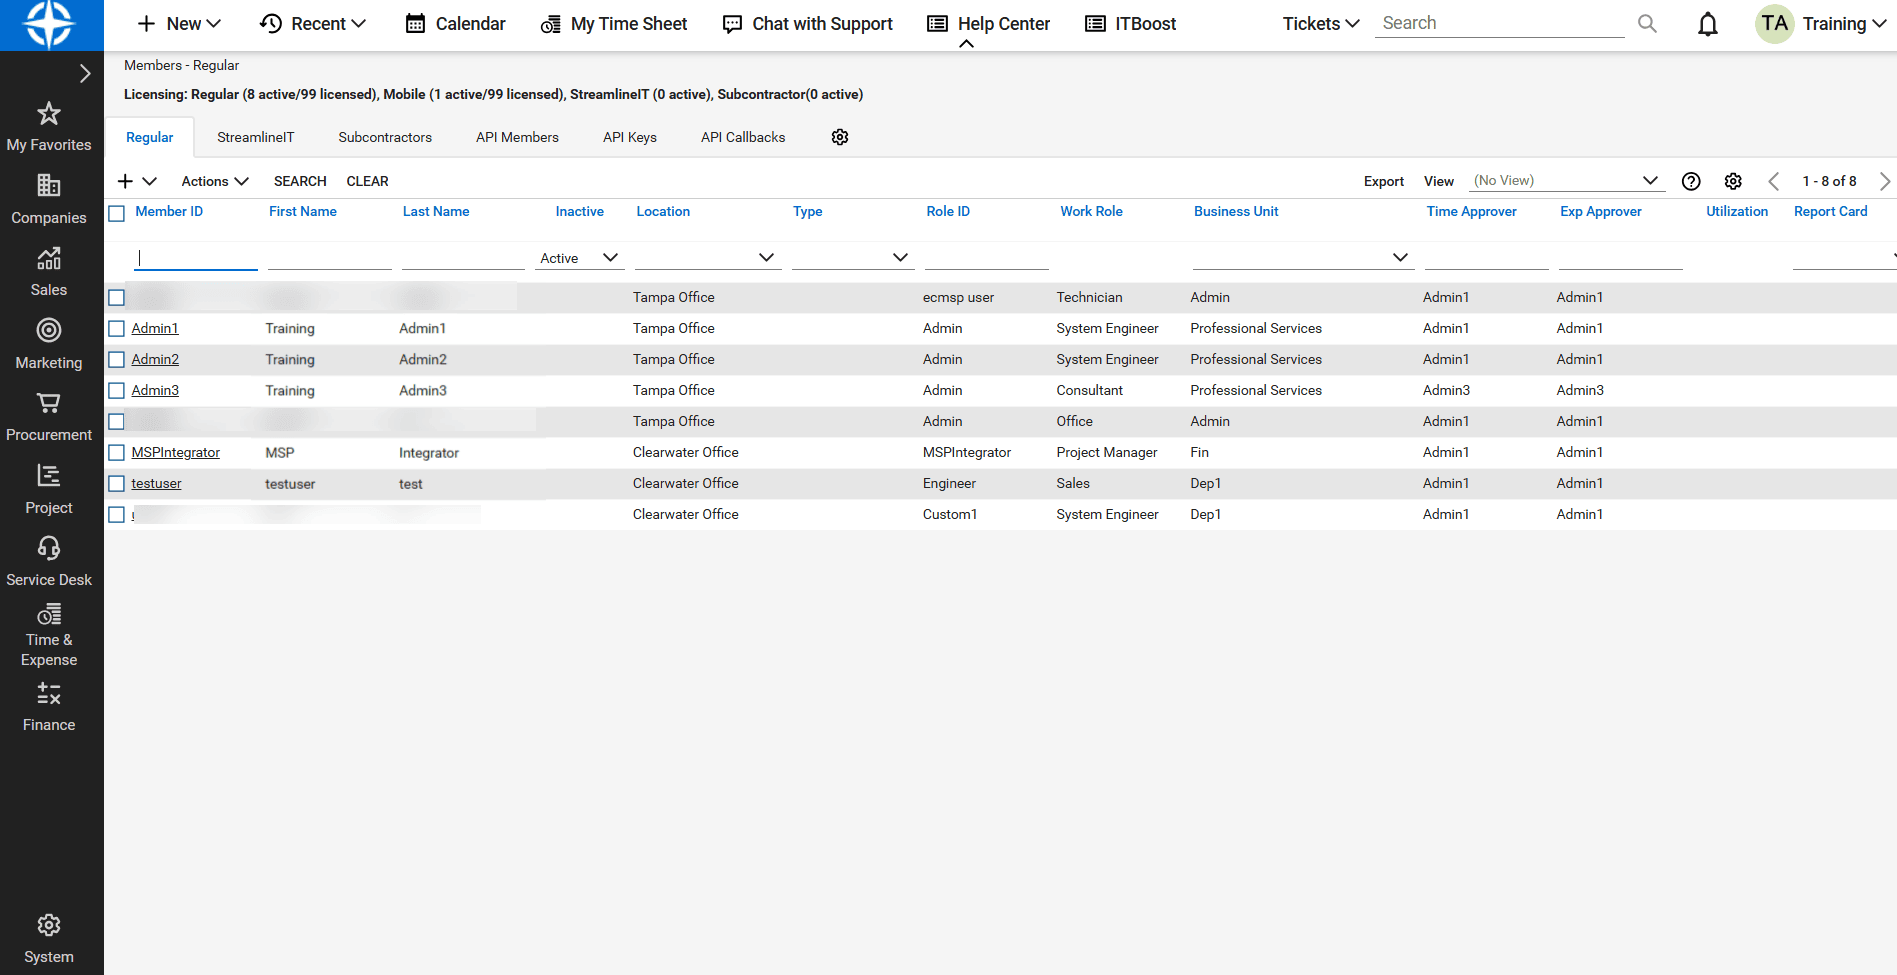Click the CLEAR button

click(x=367, y=181)
